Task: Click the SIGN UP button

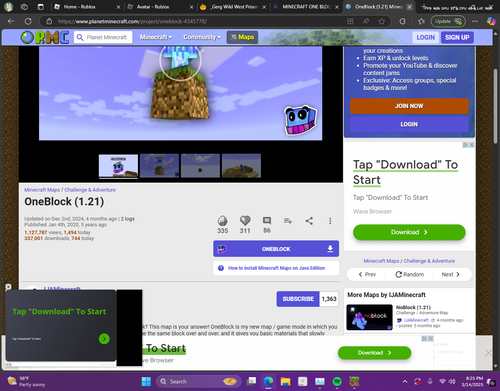Action: click(457, 37)
